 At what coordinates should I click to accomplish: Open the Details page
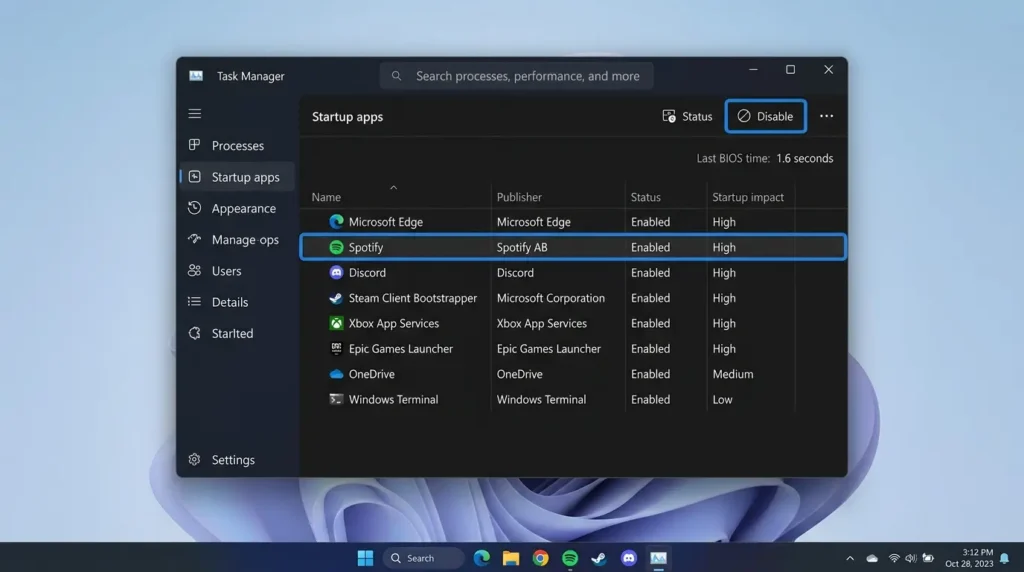(237, 302)
